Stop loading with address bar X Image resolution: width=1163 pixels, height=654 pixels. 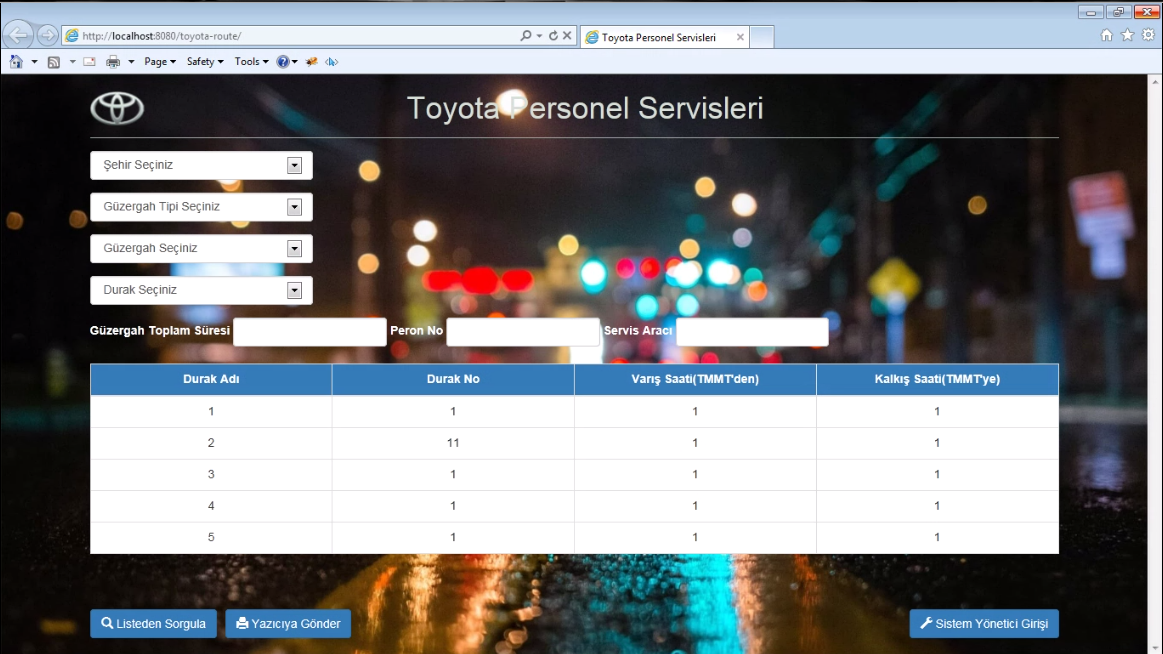pos(567,36)
